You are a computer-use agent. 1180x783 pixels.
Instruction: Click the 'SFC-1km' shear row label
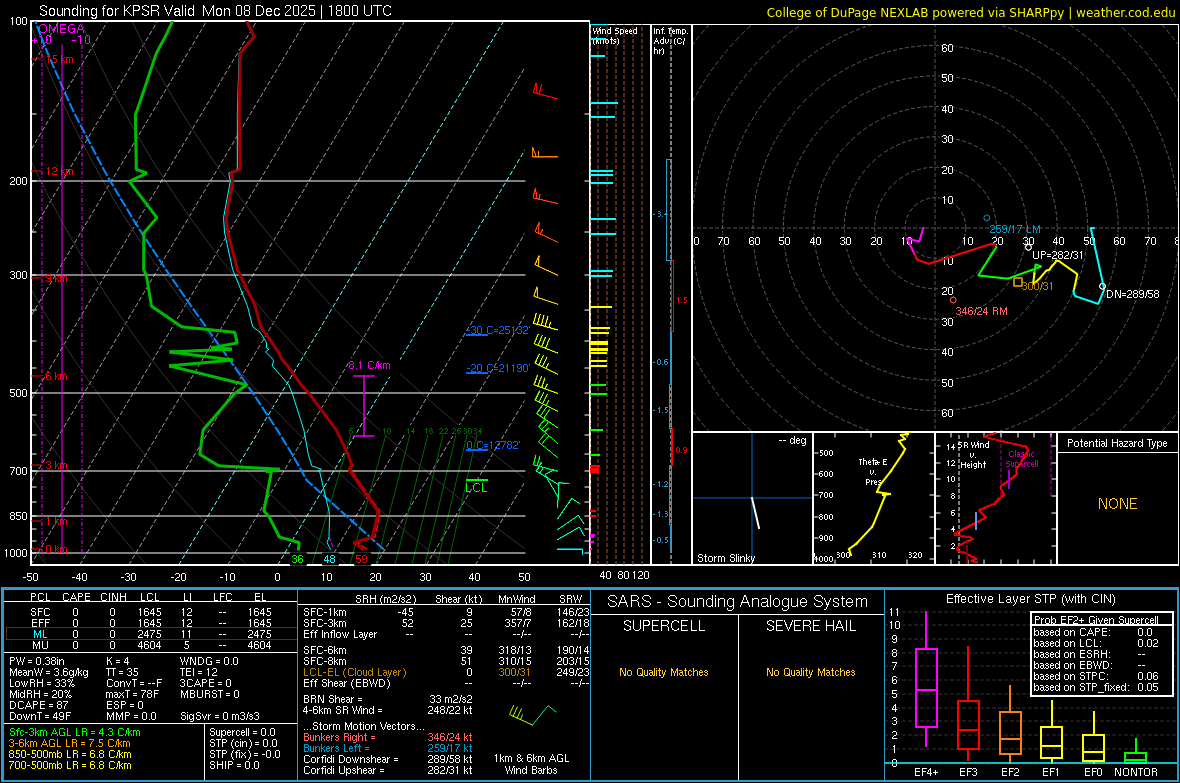325,612
